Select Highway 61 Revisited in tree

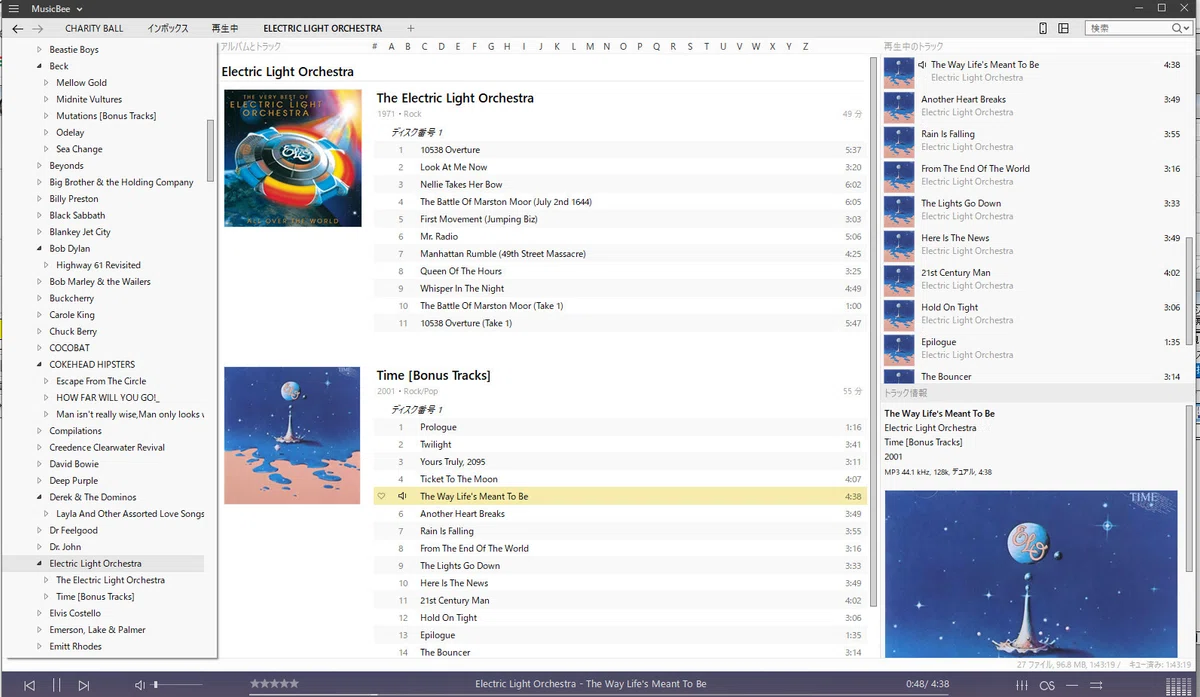(x=98, y=265)
